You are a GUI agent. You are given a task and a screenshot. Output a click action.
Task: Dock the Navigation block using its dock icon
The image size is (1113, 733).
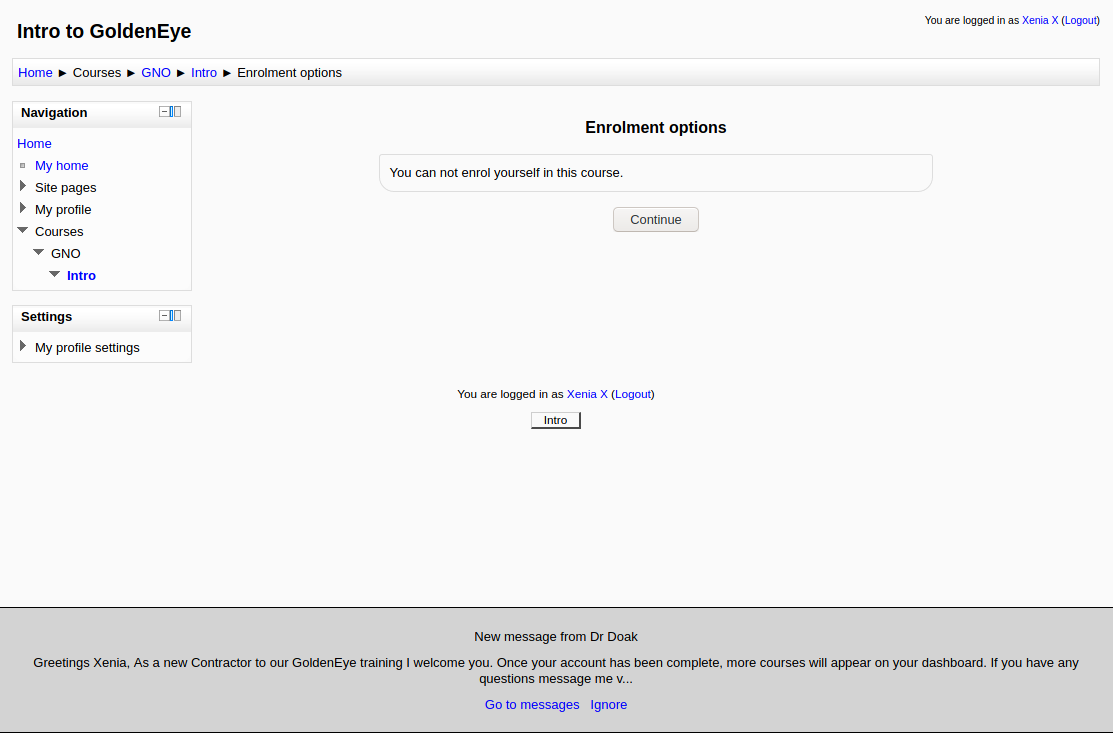tap(175, 111)
